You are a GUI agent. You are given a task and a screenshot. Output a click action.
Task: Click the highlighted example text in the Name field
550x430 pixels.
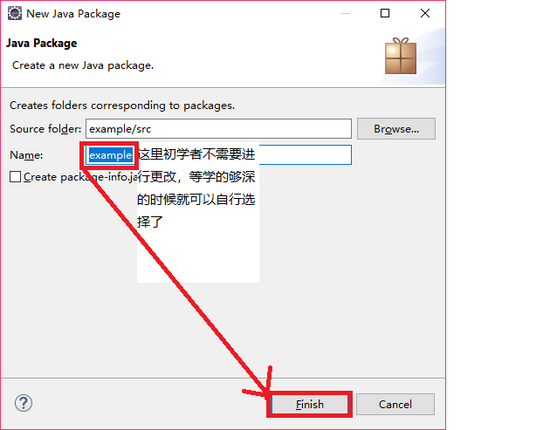[x=110, y=155]
